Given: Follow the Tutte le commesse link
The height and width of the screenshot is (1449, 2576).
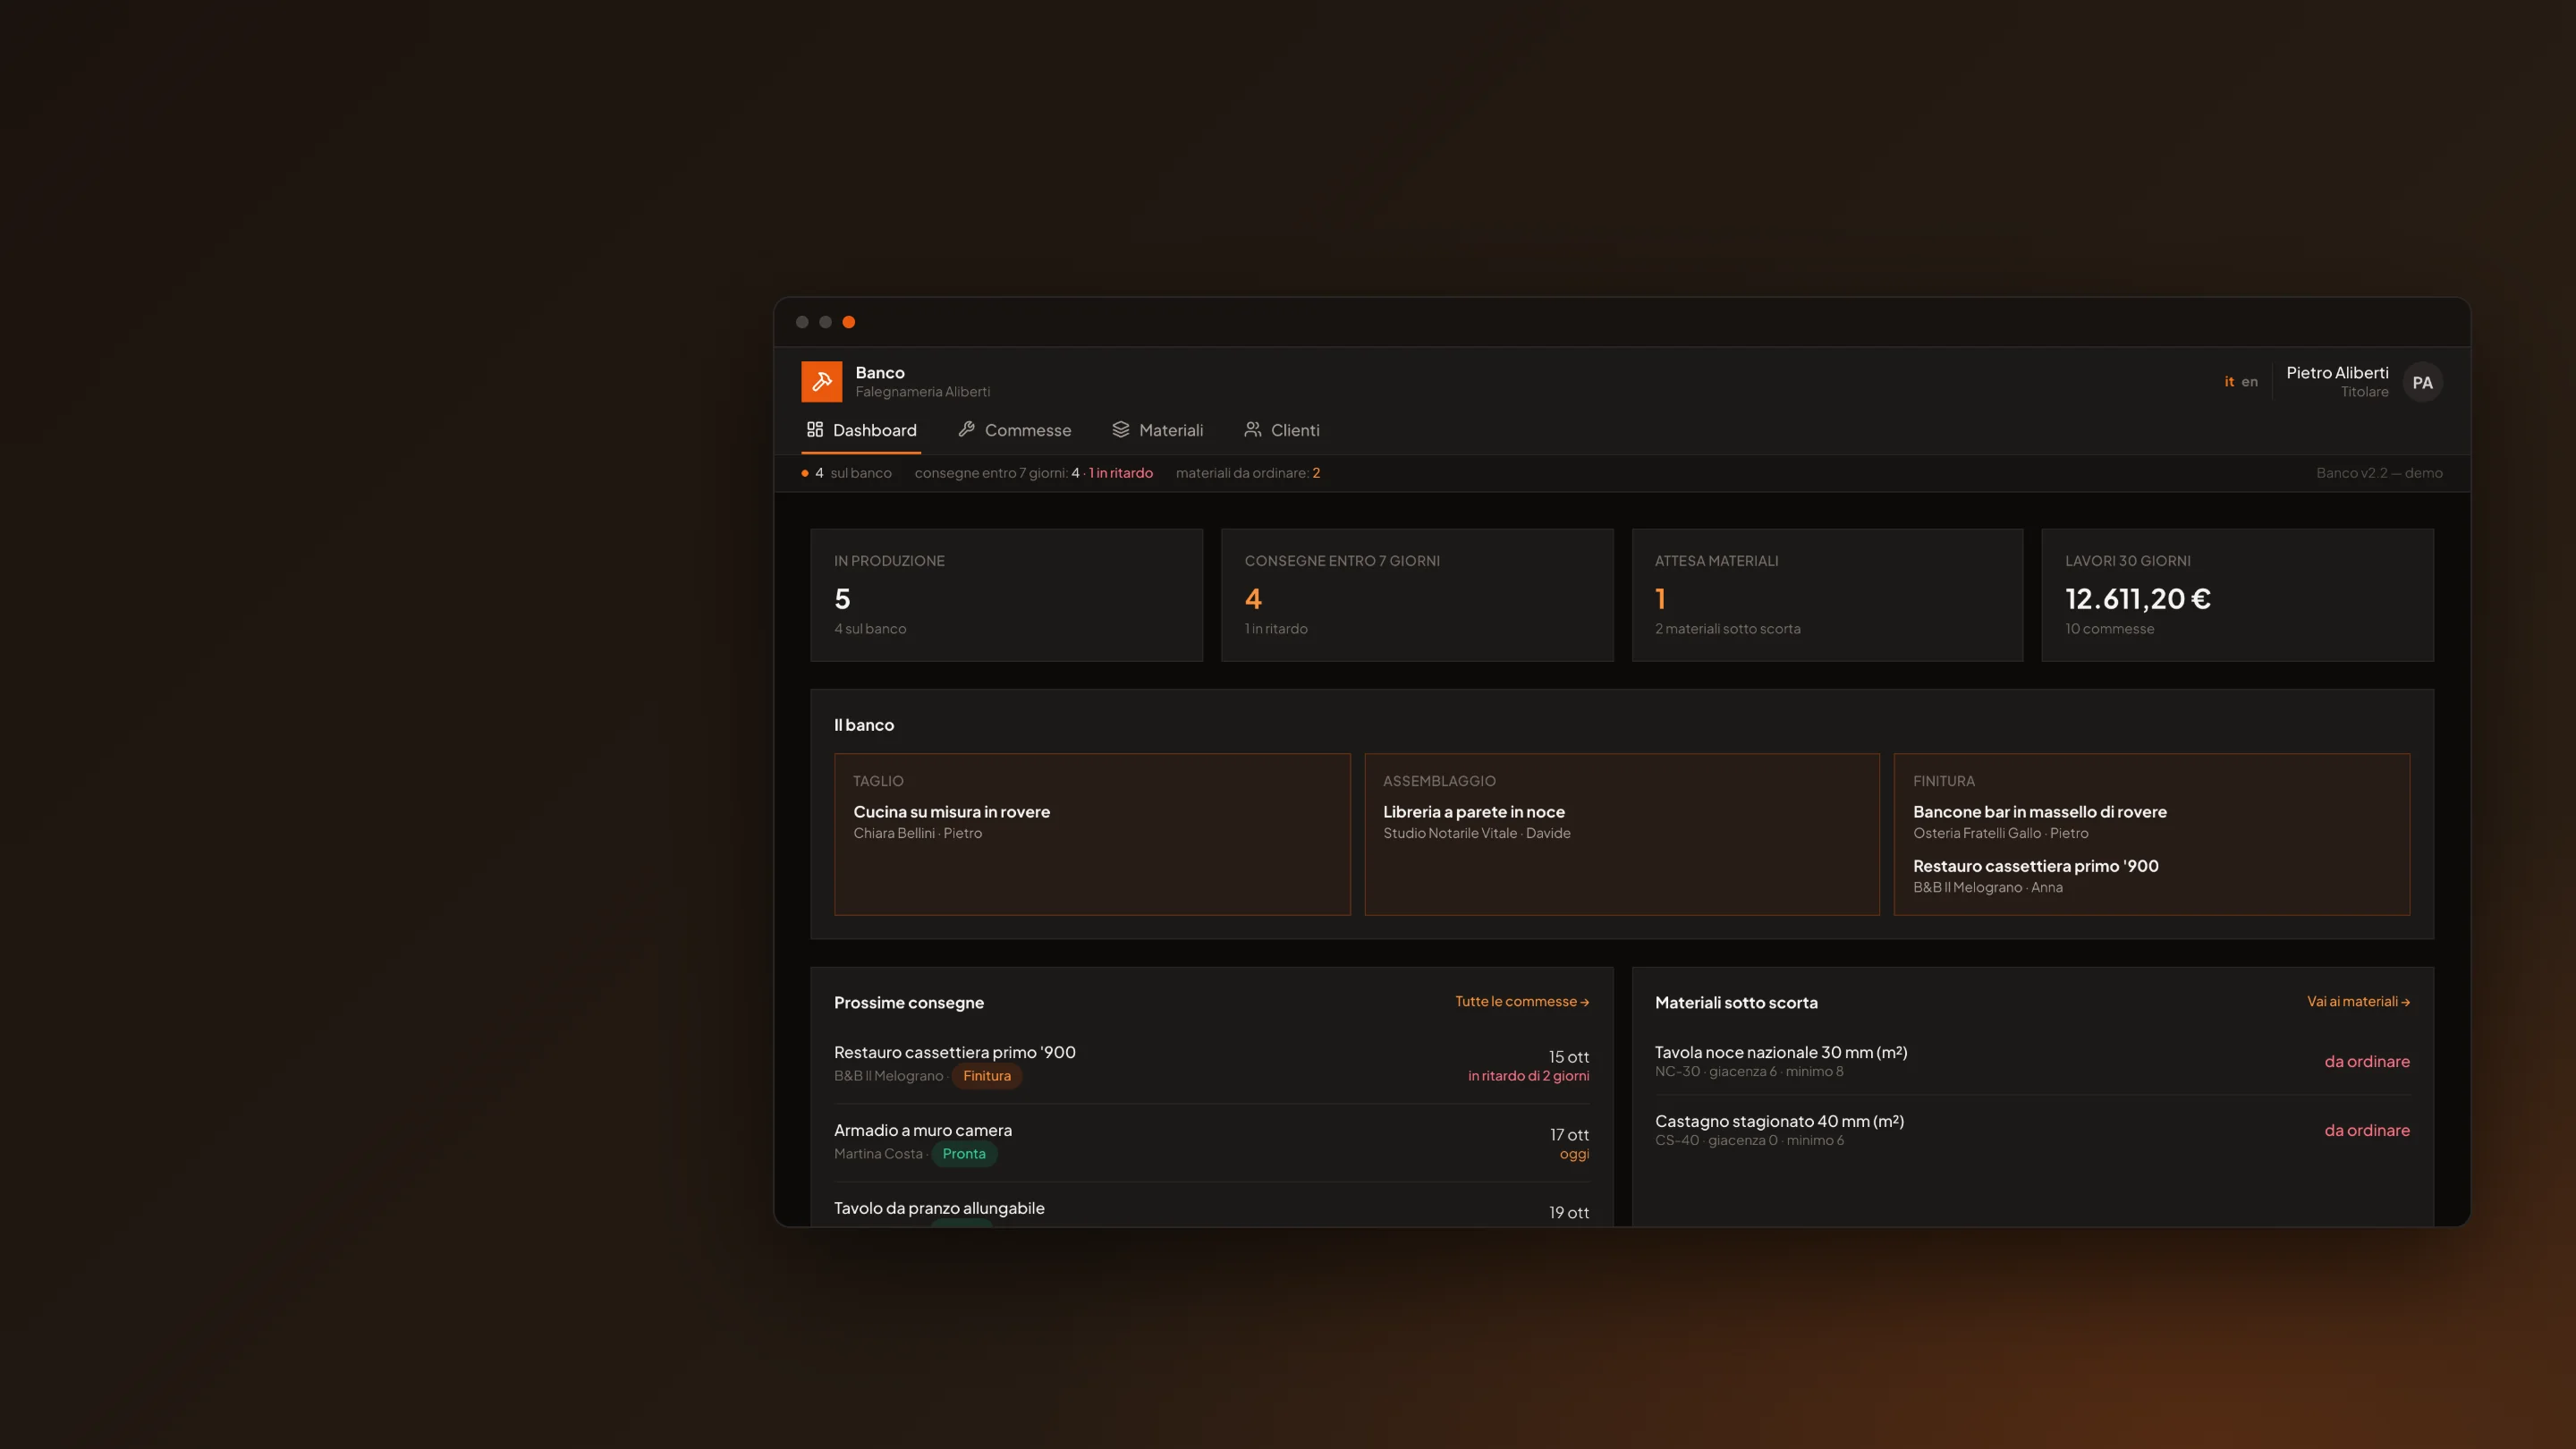Looking at the screenshot, I should pyautogui.click(x=1521, y=1001).
